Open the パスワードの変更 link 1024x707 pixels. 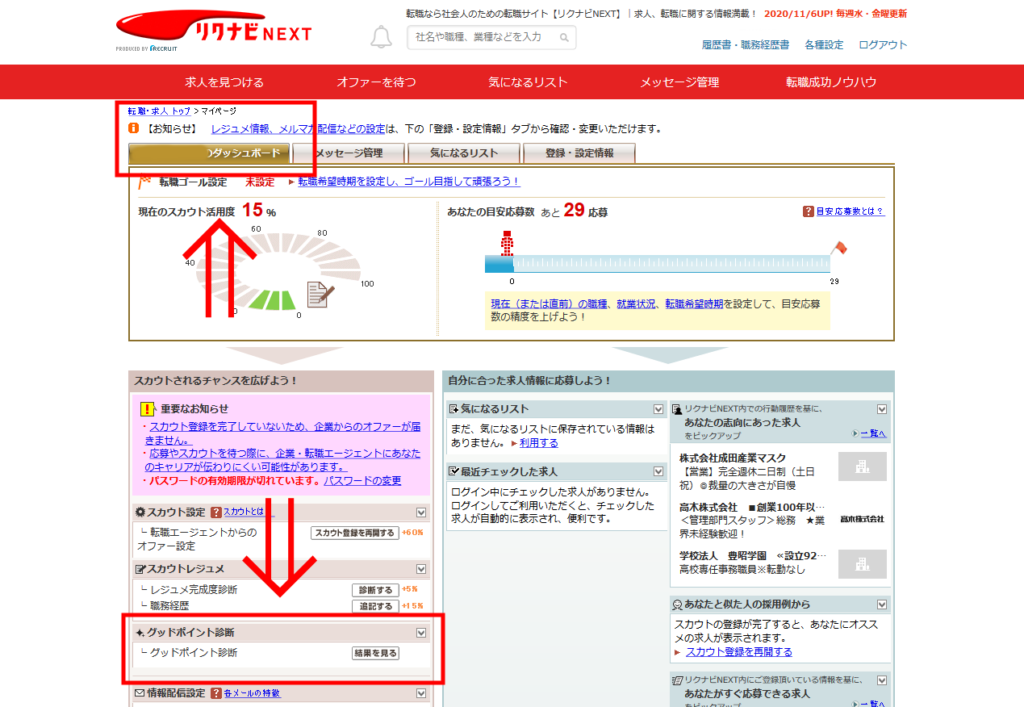pyautogui.click(x=362, y=480)
